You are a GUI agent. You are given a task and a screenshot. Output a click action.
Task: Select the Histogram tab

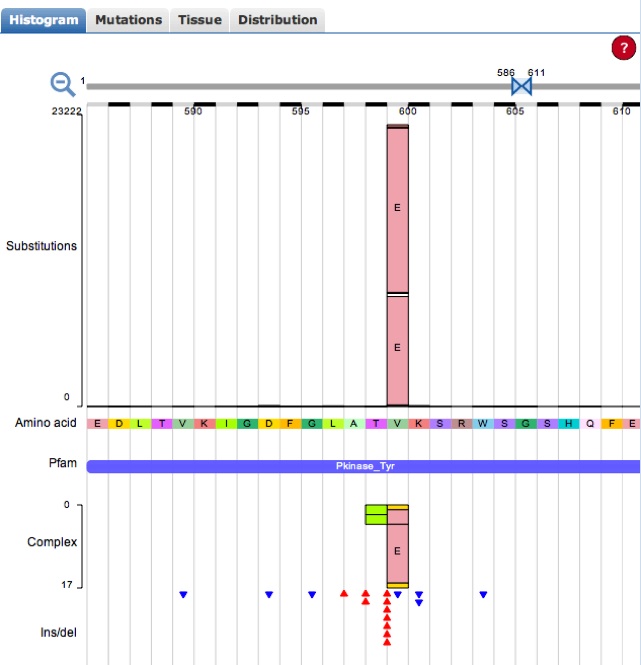[43, 19]
